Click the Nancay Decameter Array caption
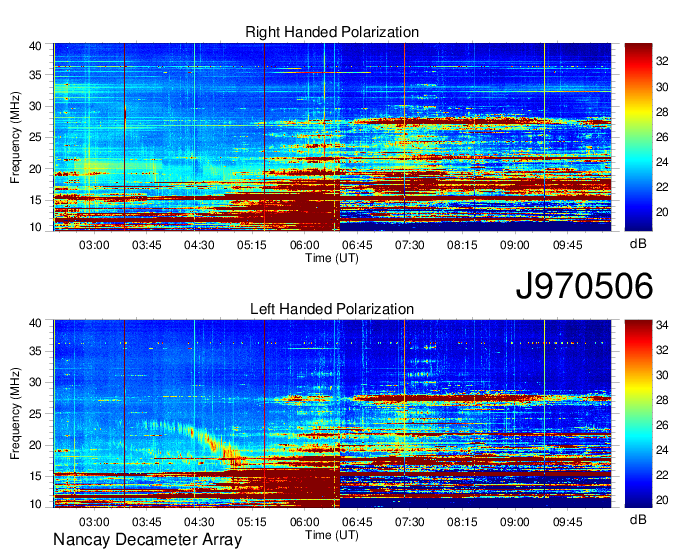This screenshot has width=680, height=552. (147, 540)
